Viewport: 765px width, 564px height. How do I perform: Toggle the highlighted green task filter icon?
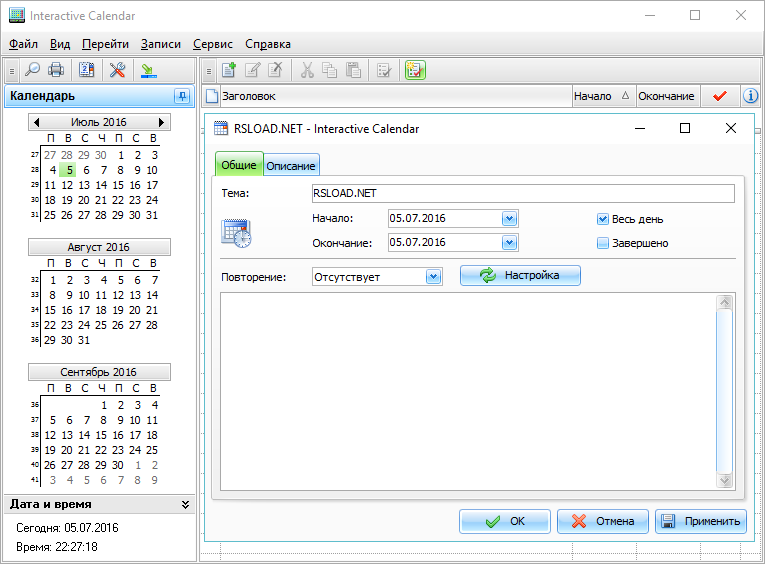[x=415, y=70]
